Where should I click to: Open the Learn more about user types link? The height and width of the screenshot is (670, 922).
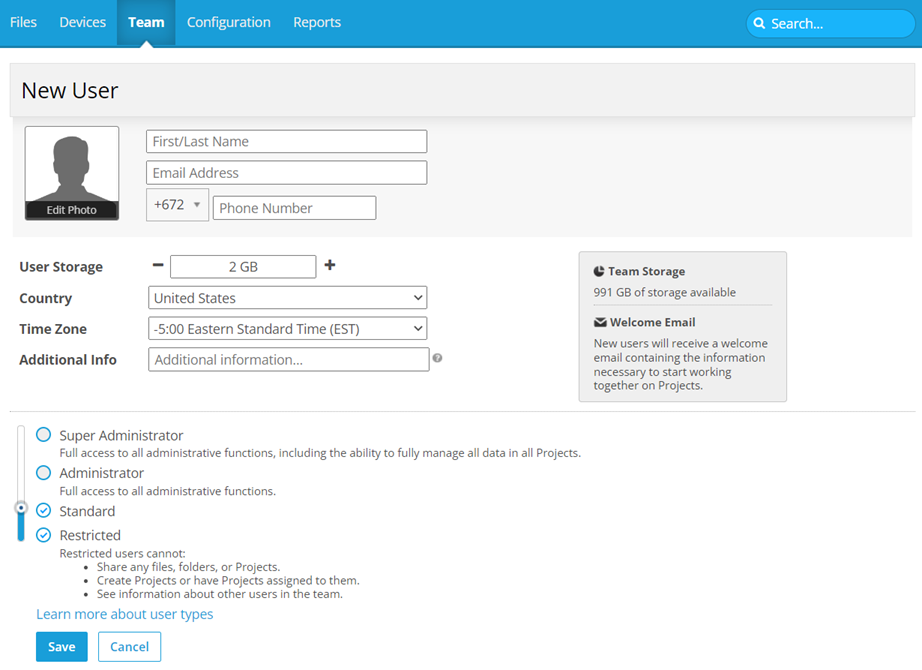coord(125,614)
